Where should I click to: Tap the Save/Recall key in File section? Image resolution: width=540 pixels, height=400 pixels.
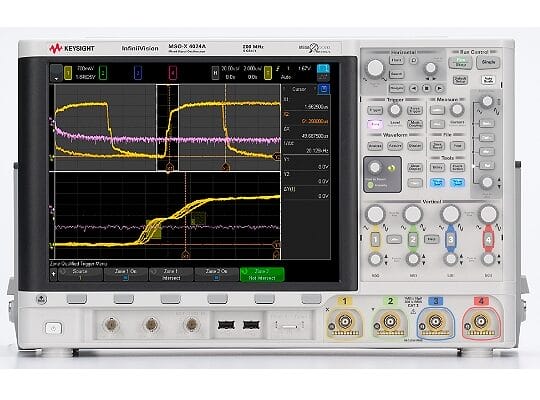coord(437,146)
